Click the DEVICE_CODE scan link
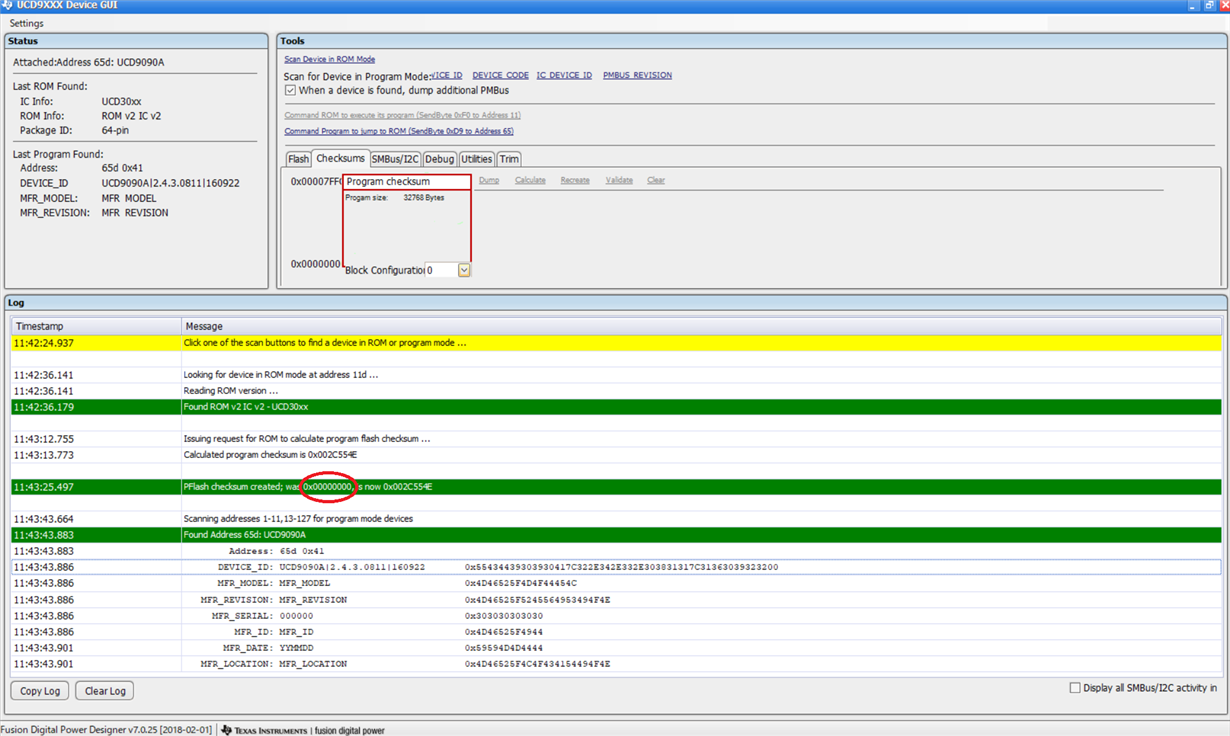The height and width of the screenshot is (736, 1230). point(500,75)
